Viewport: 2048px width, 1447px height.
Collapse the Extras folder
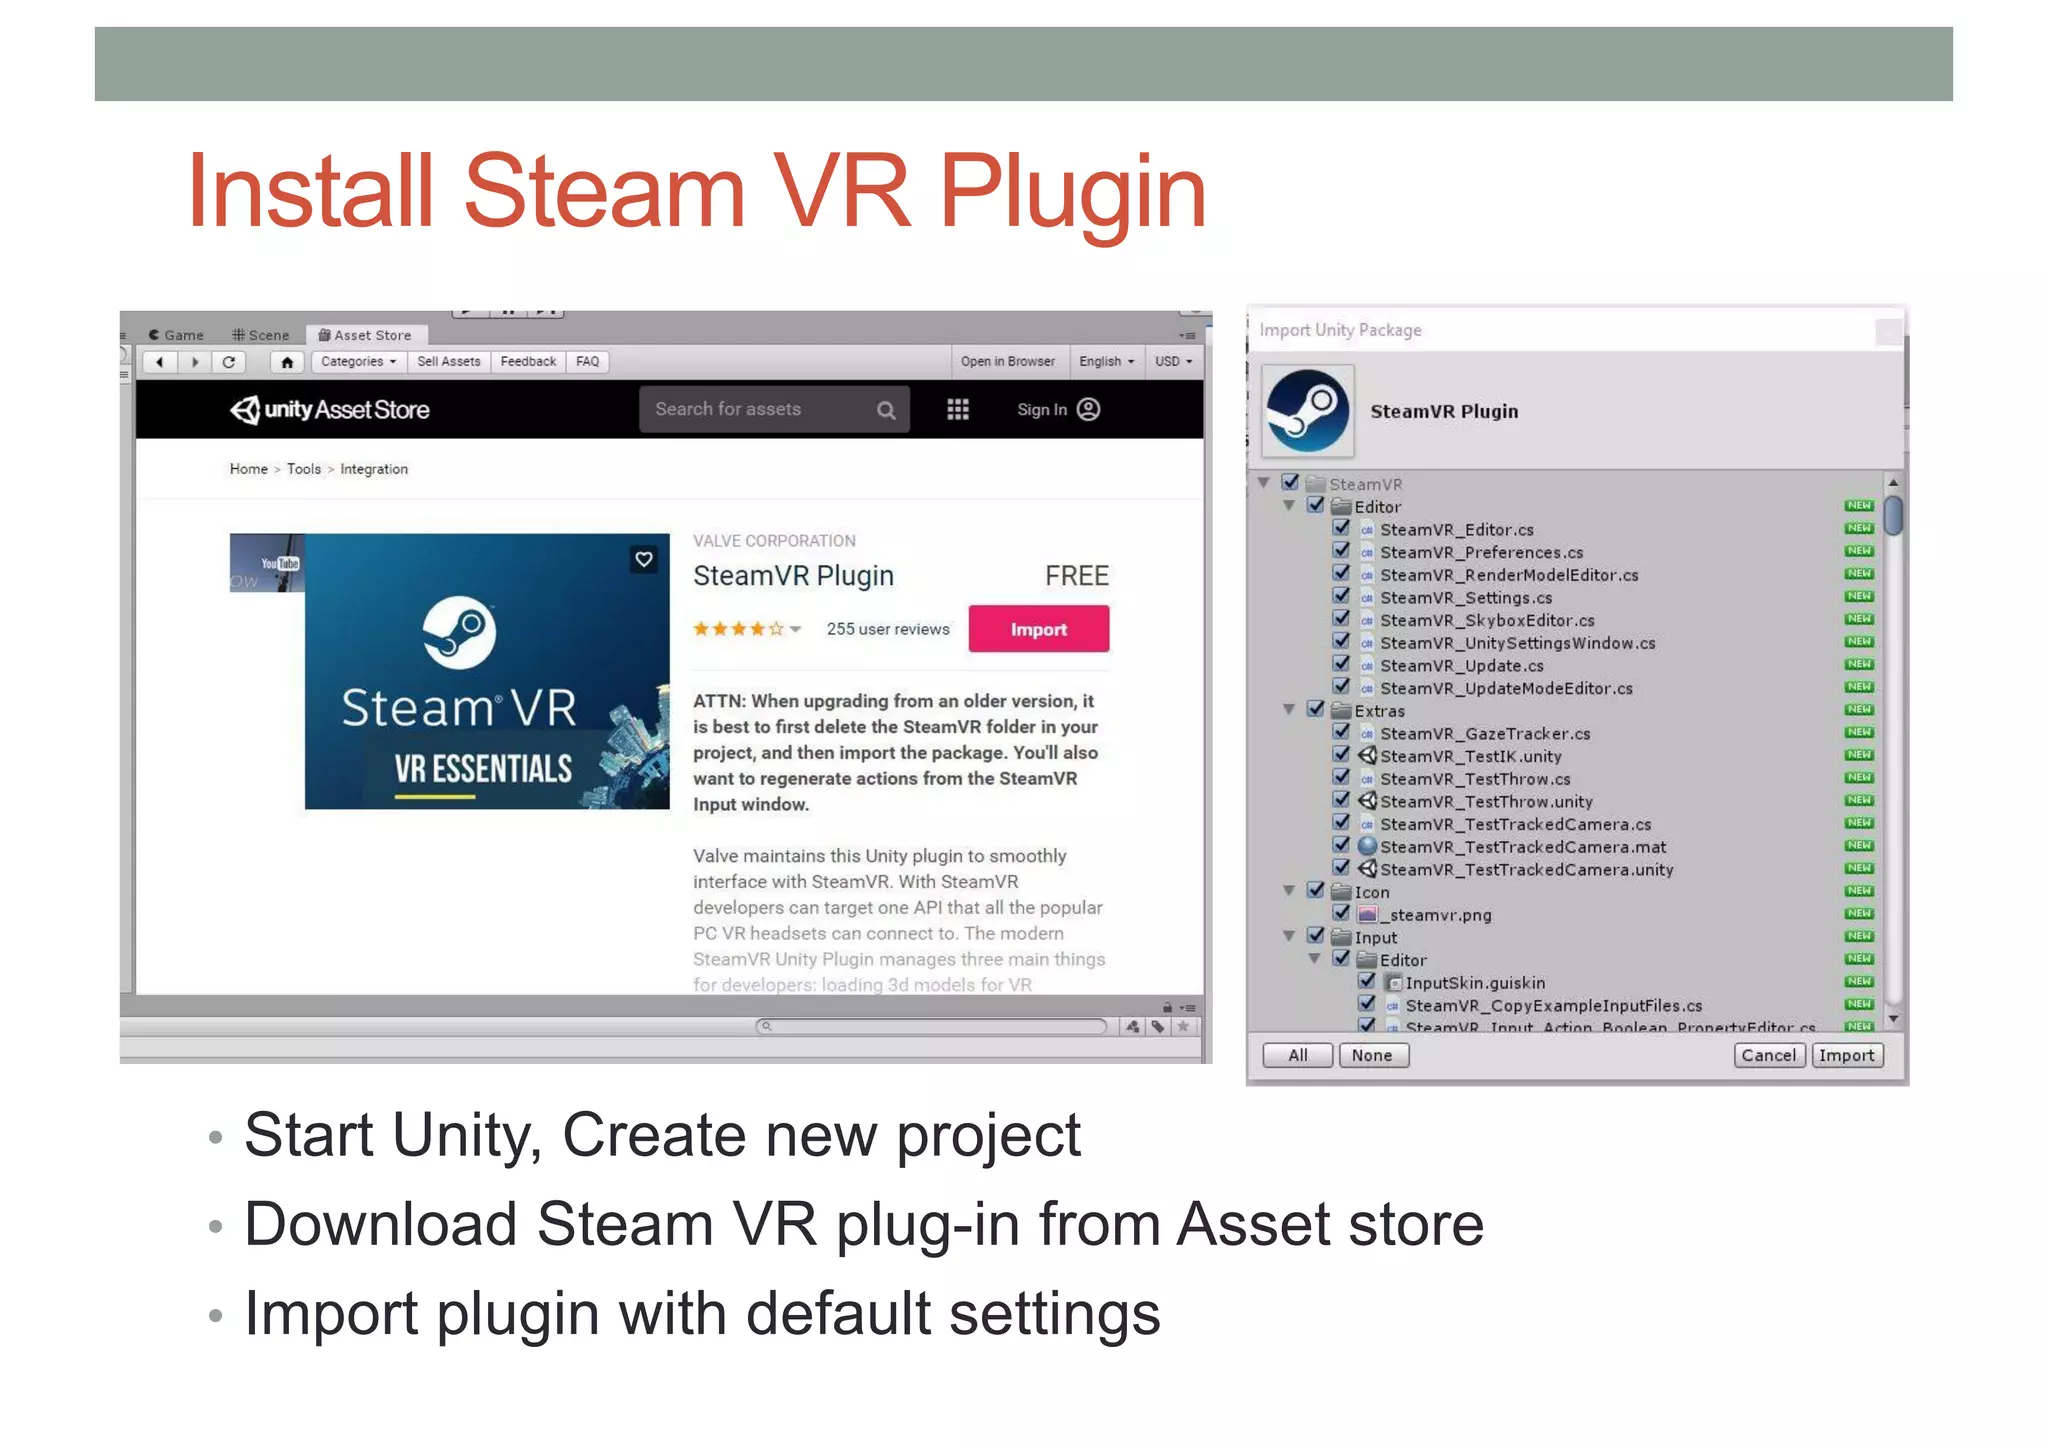(x=1290, y=710)
